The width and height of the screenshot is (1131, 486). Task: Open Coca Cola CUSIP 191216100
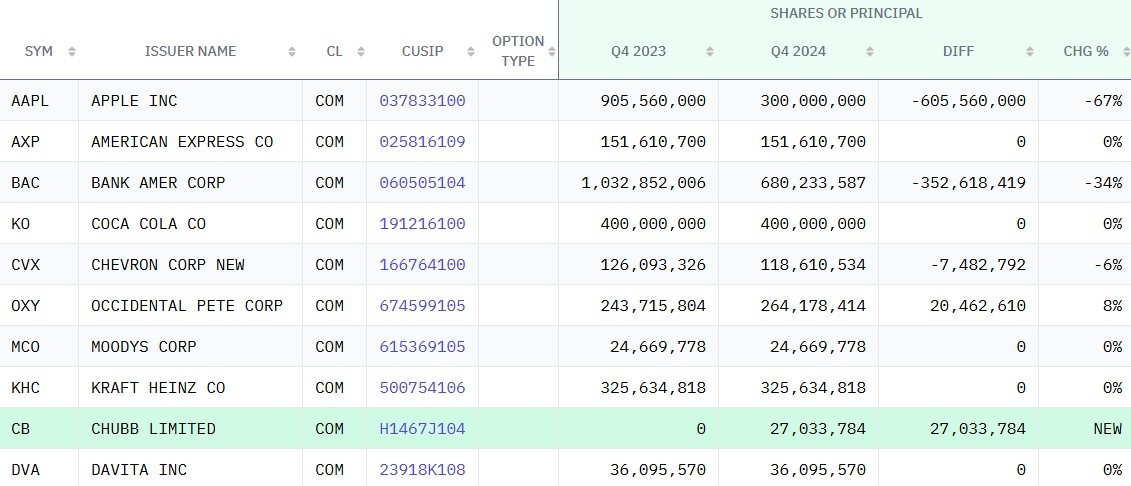[x=422, y=224]
